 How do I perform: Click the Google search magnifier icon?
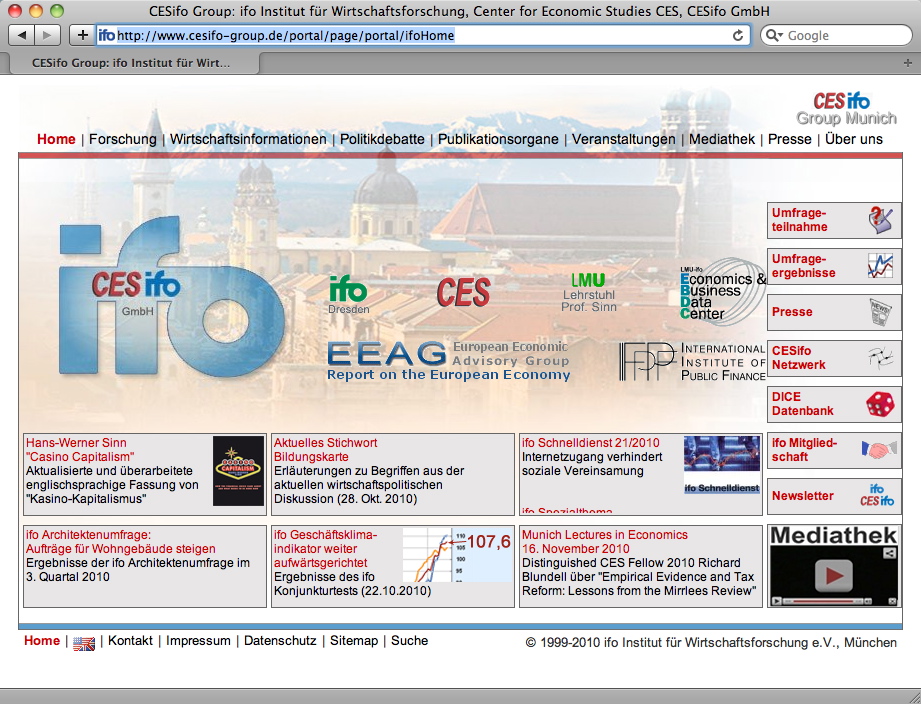(x=774, y=35)
